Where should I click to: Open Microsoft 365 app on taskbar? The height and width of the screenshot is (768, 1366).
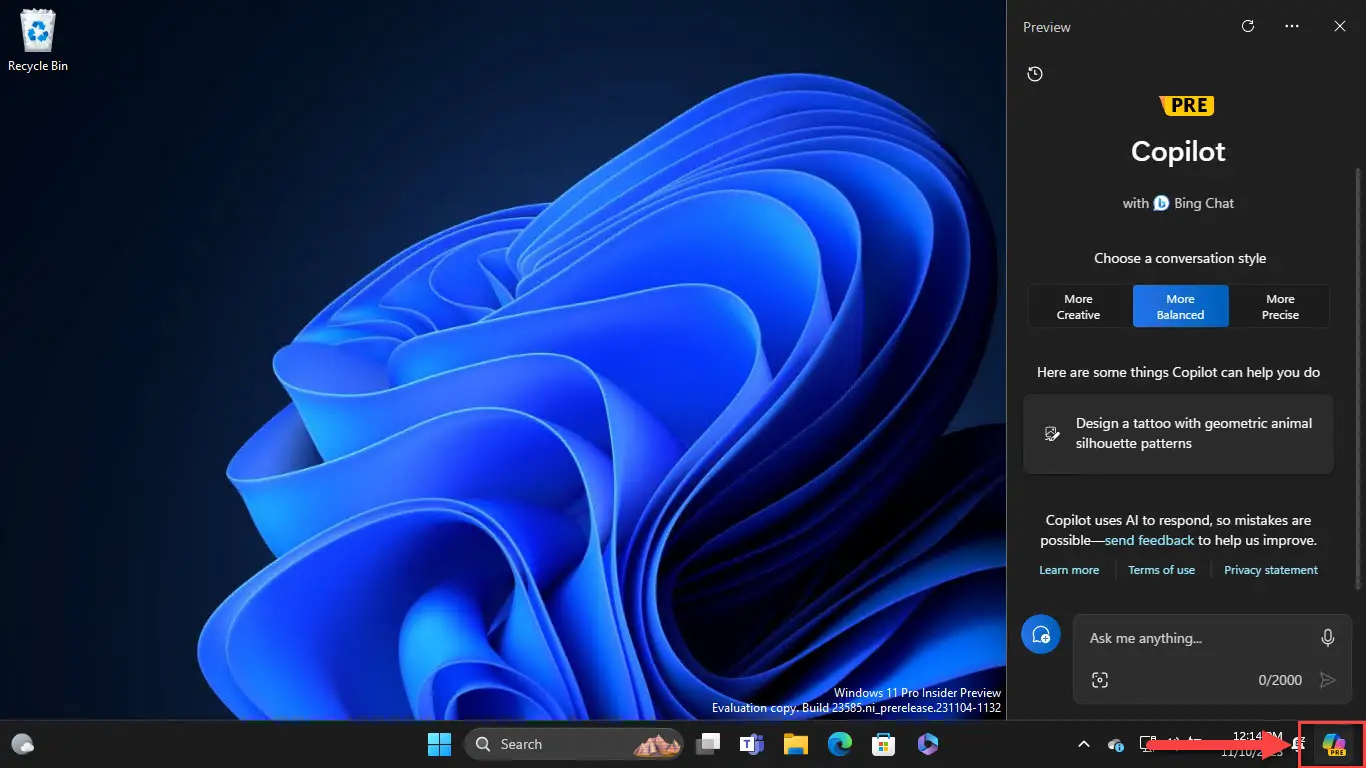(927, 744)
